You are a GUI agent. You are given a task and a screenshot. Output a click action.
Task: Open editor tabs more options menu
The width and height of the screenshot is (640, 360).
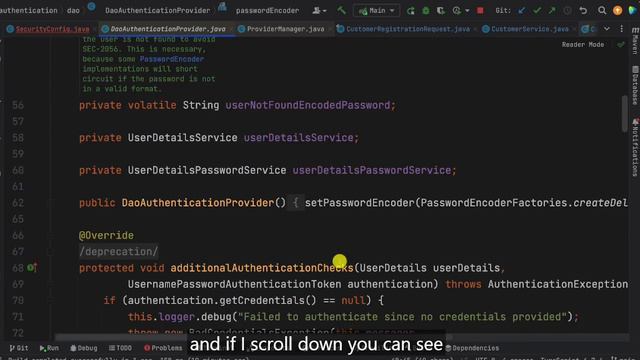622,29
